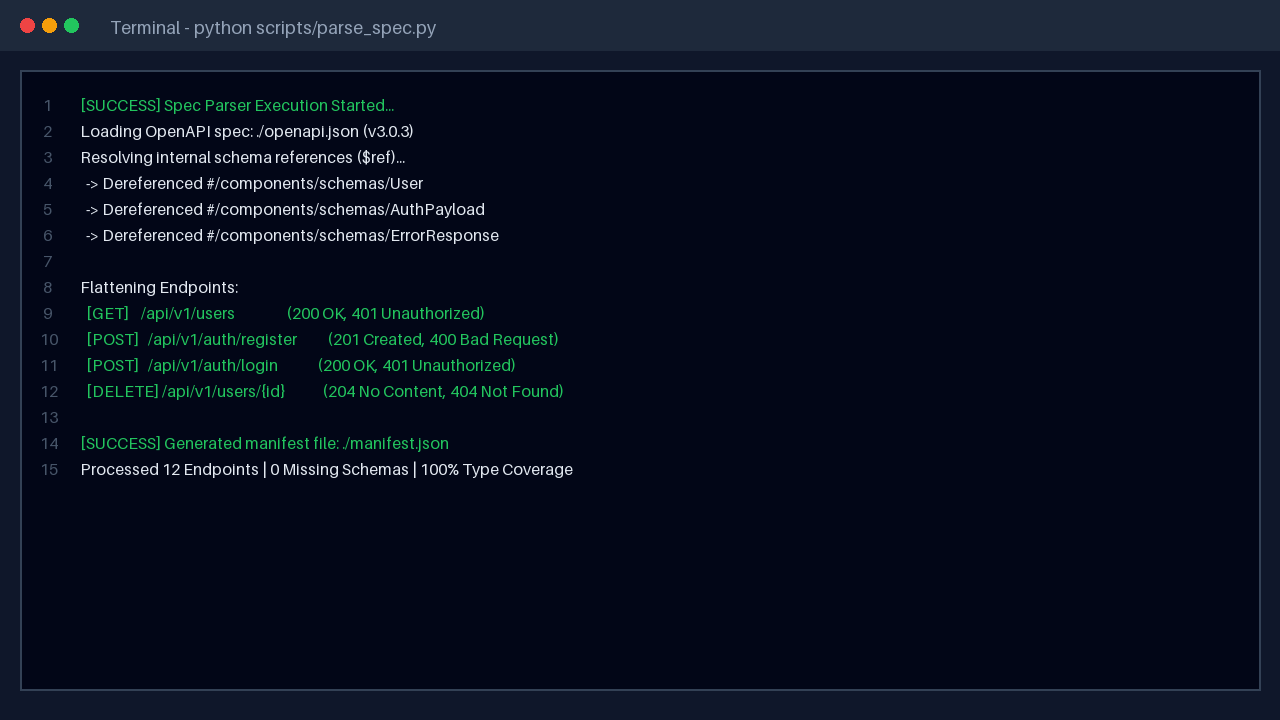
Task: Click line number 13 in the gutter
Action: 50,418
